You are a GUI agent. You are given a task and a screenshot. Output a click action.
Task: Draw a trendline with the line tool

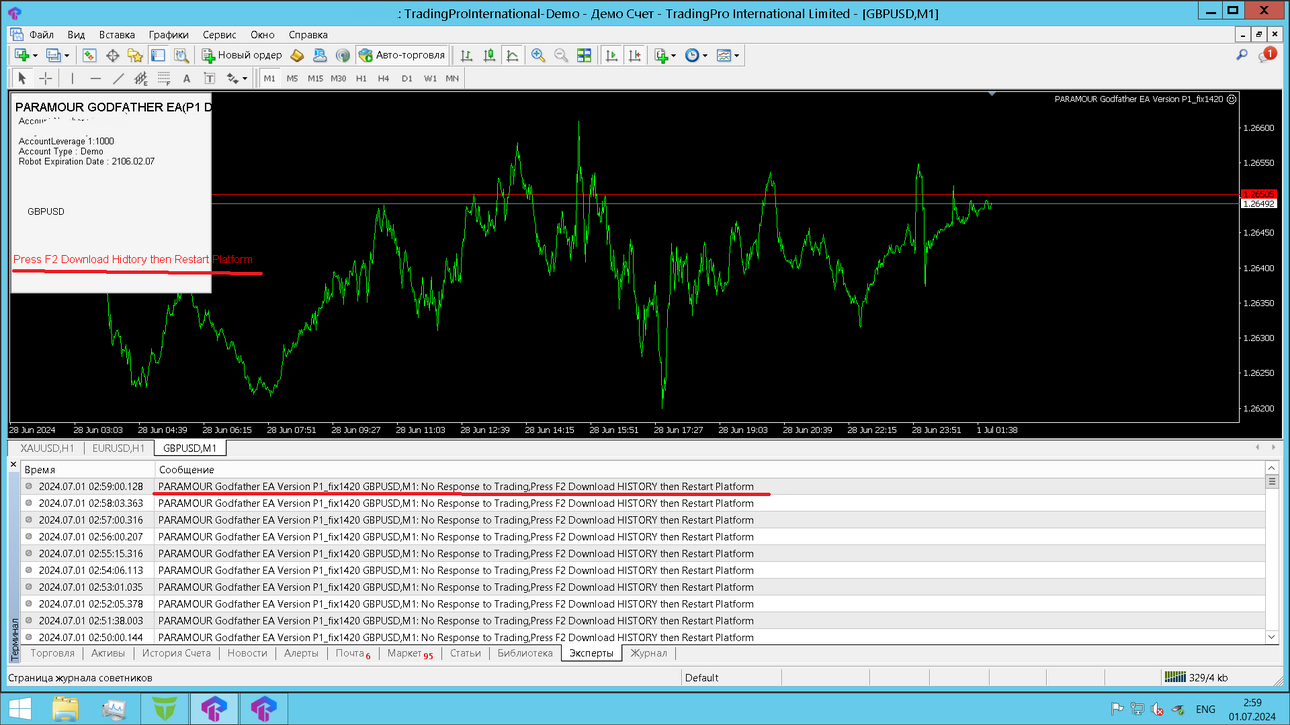118,78
